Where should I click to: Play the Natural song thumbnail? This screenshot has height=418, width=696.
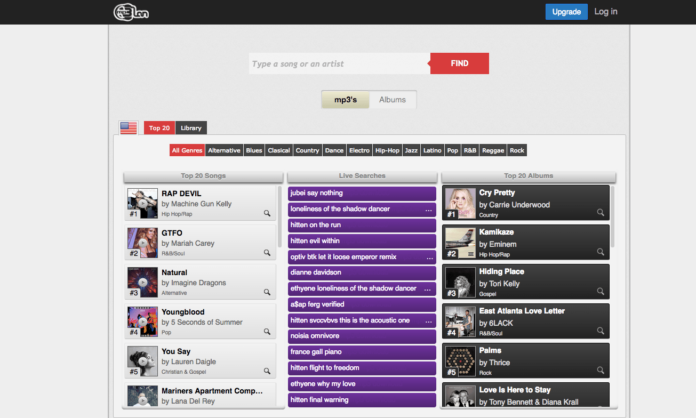(142, 282)
